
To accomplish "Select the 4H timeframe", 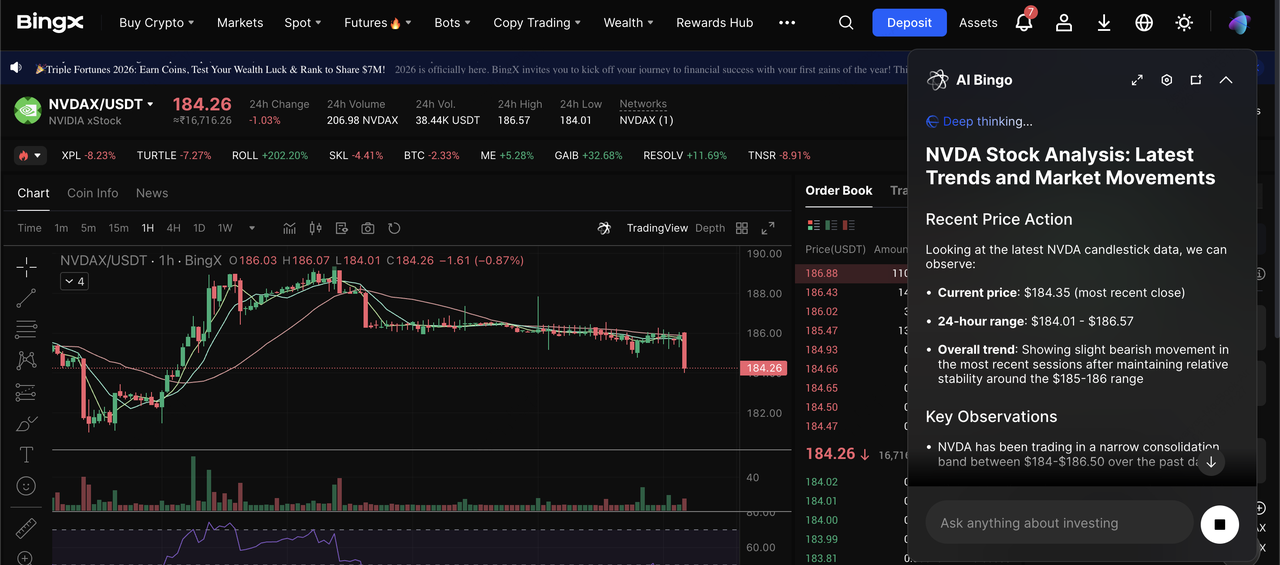I will 174,228.
